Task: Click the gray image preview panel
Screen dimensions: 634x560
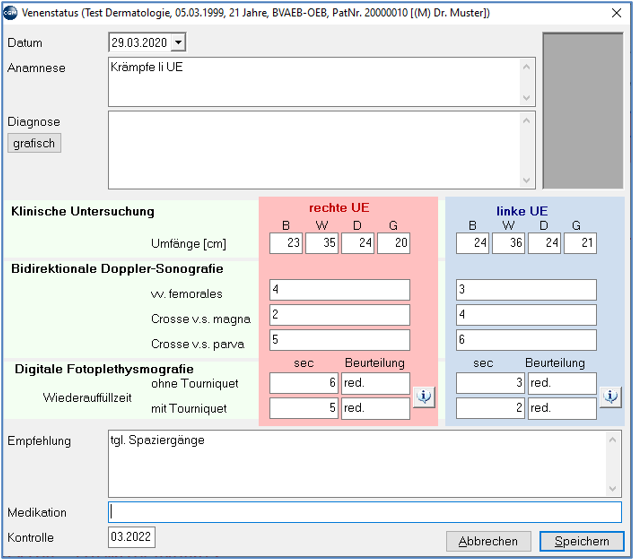Action: click(583, 111)
